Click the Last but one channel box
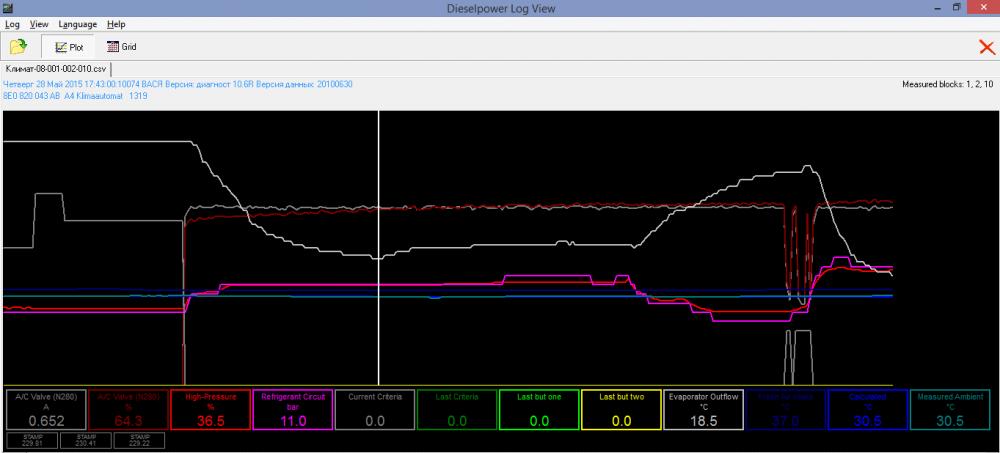This screenshot has width=1000, height=453. [538, 410]
